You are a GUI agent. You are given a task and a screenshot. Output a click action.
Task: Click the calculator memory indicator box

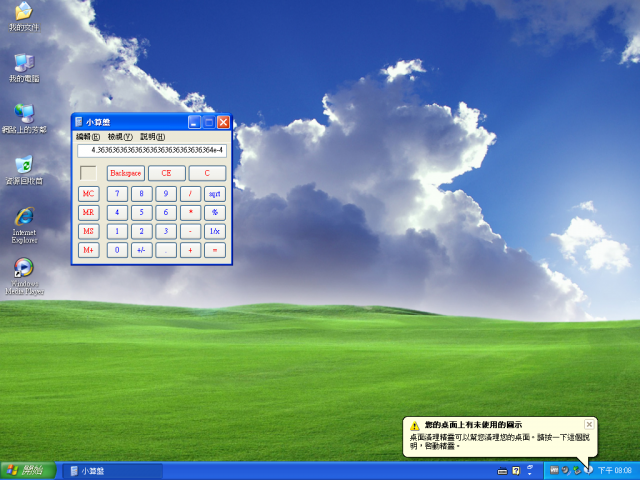pyautogui.click(x=88, y=173)
